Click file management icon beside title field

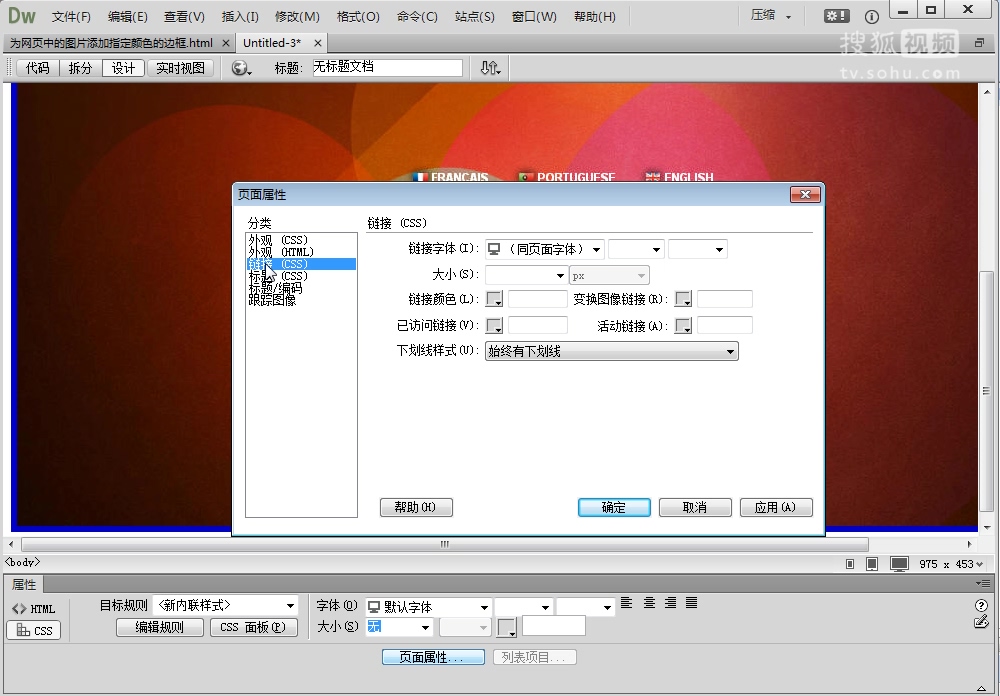pos(488,69)
